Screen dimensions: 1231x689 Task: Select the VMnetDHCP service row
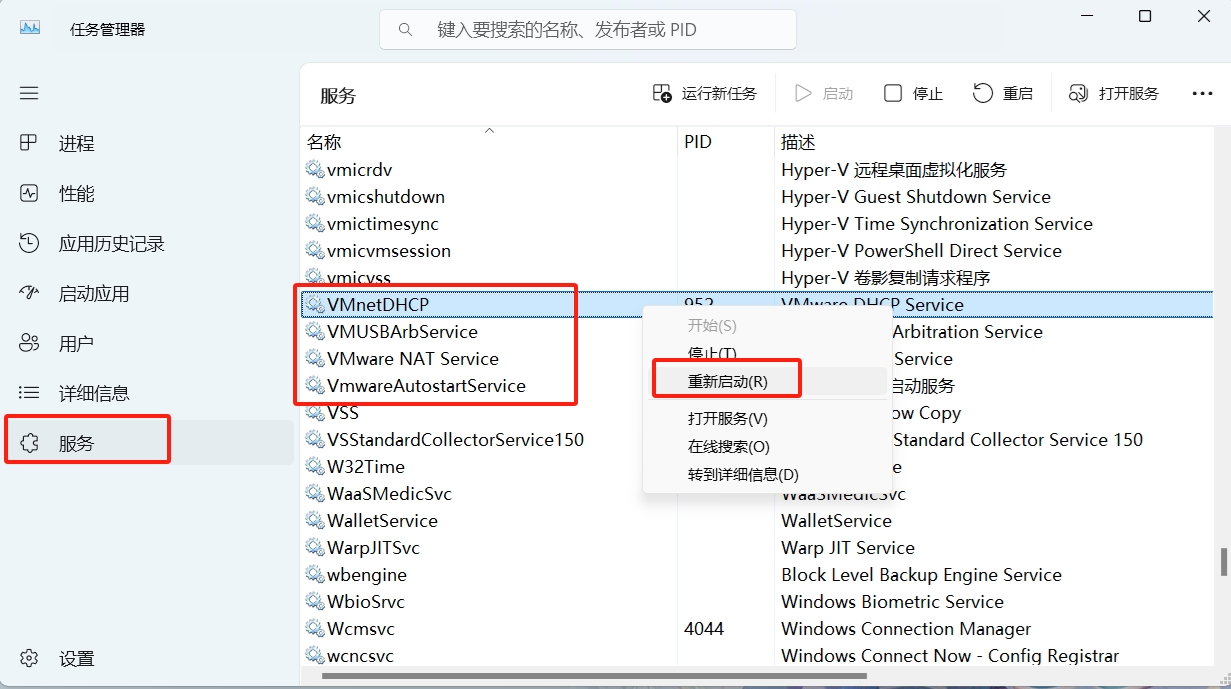click(756, 304)
